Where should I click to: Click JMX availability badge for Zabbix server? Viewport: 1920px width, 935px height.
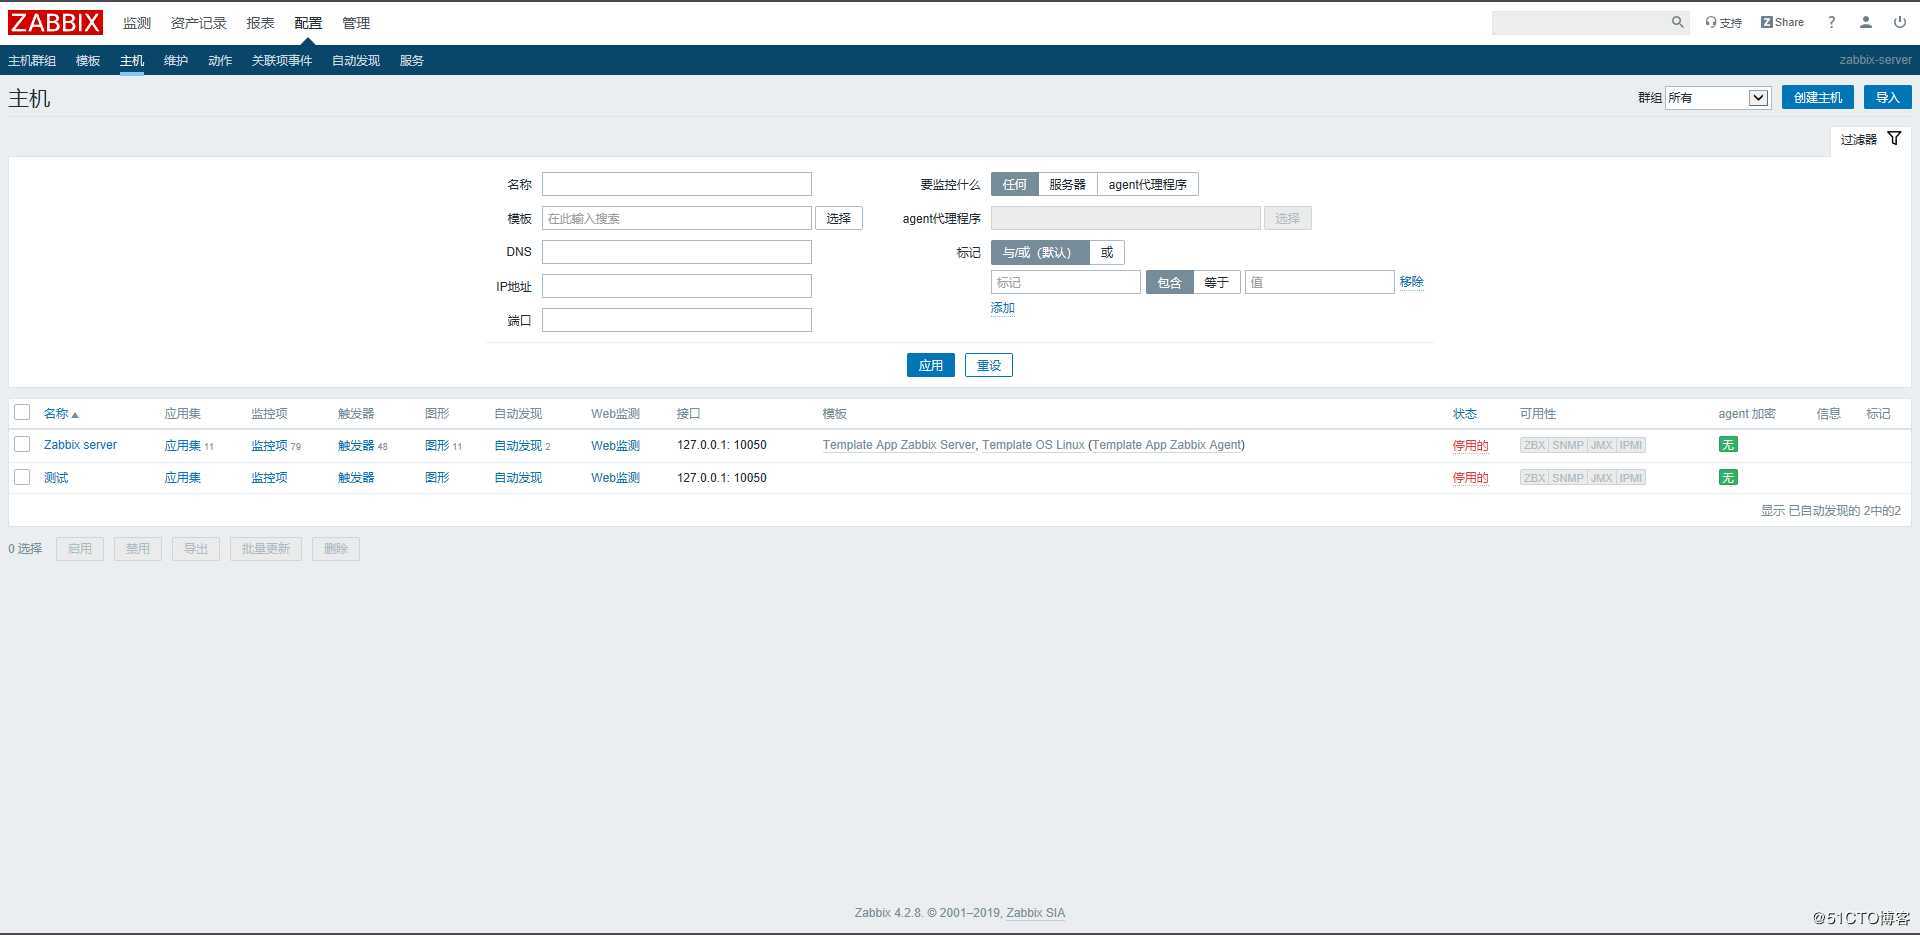(x=1602, y=445)
